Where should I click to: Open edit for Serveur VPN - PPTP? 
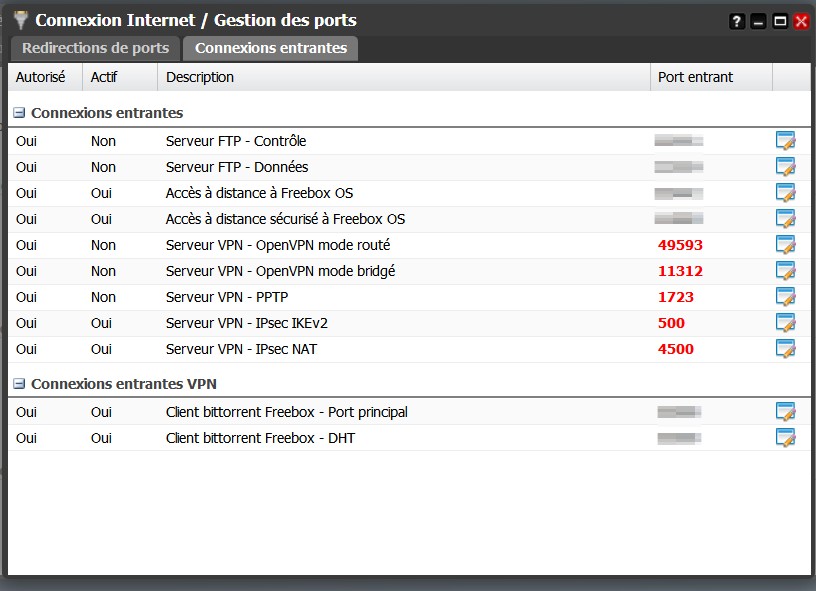(x=785, y=297)
